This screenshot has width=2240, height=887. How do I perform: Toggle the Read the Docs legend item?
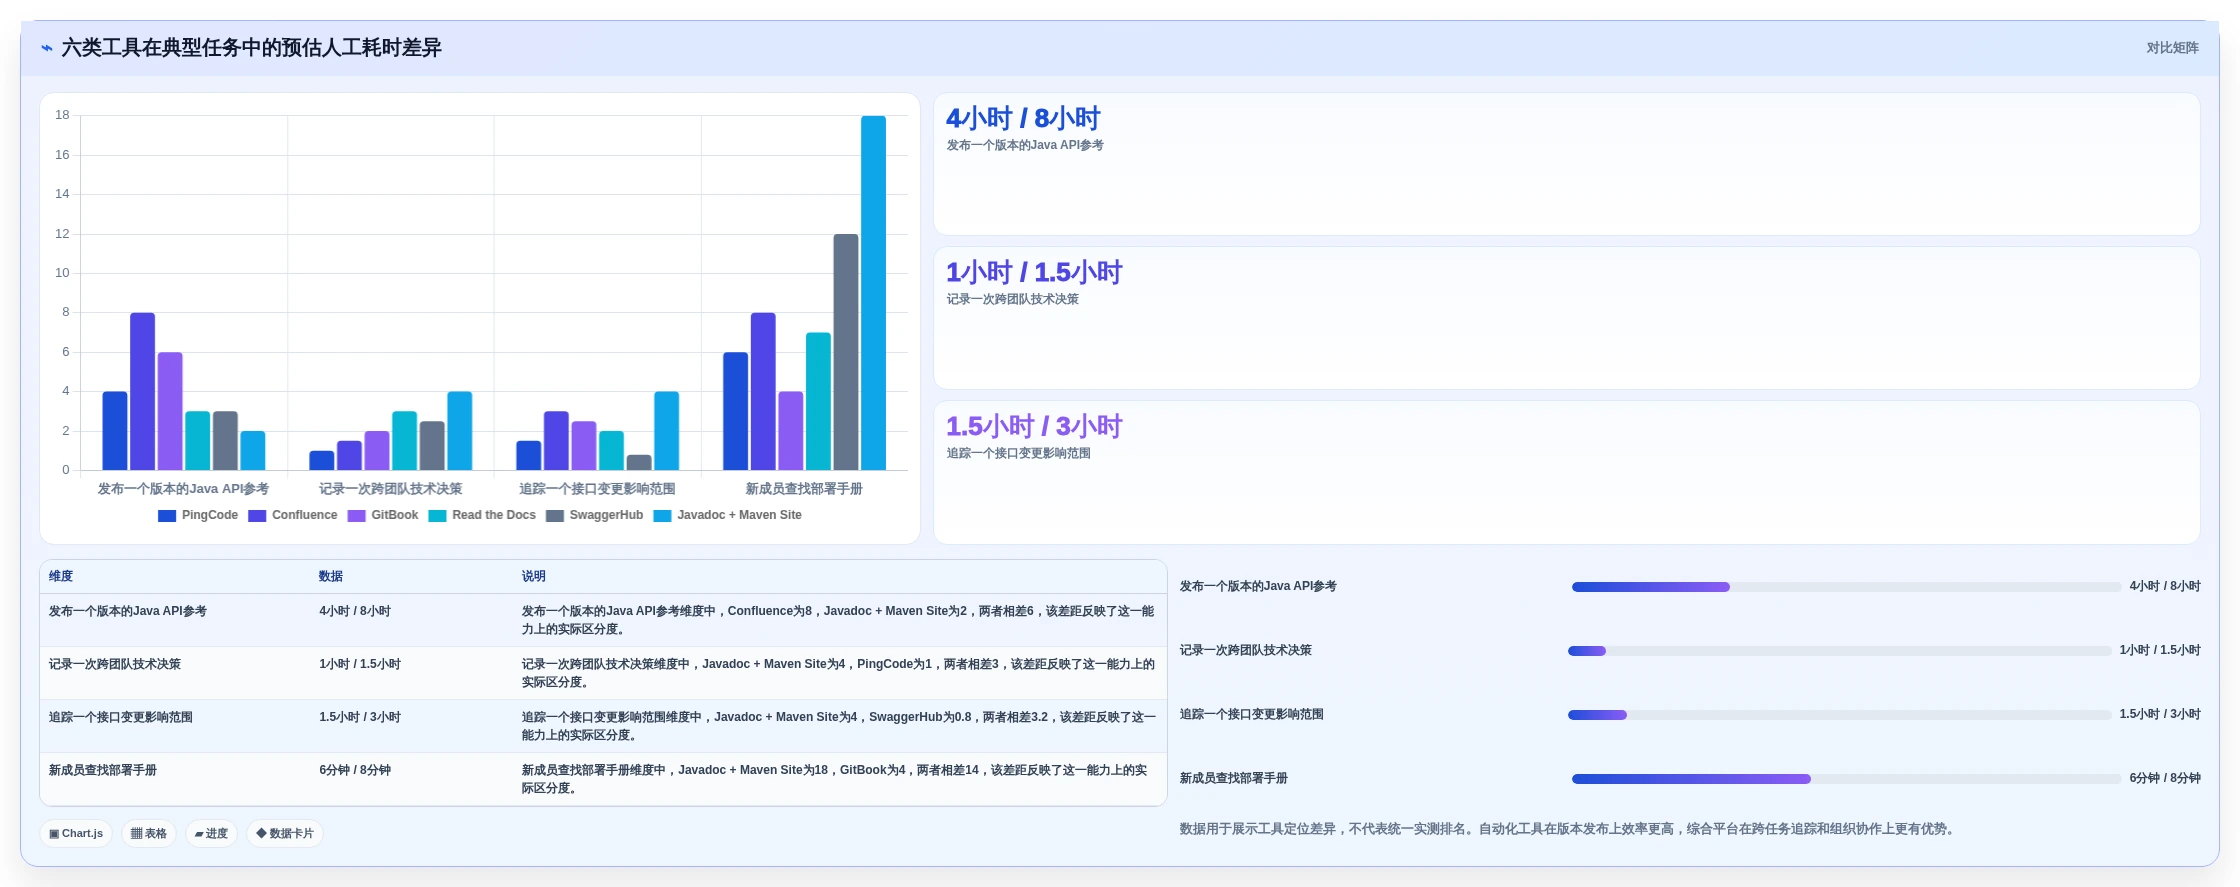[x=482, y=516]
